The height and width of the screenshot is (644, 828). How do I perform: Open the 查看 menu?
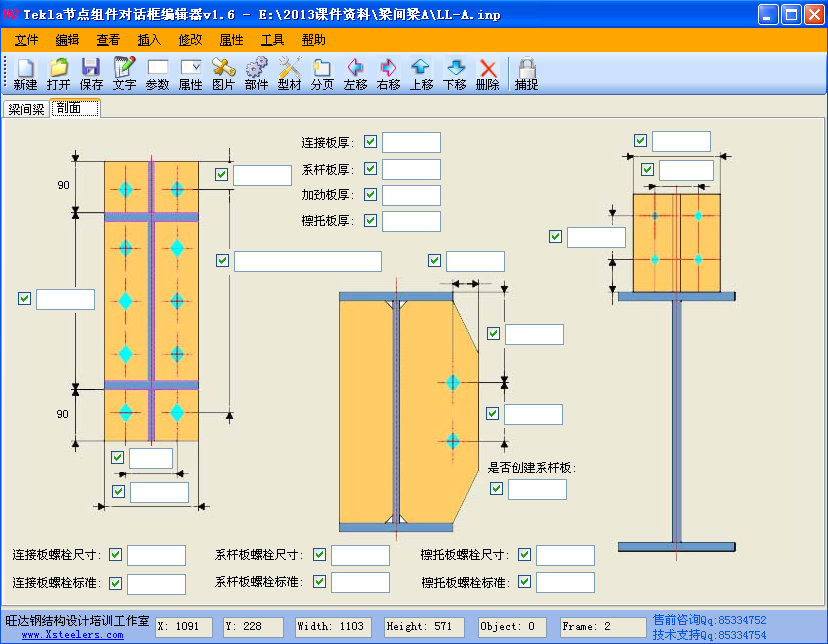(x=108, y=40)
